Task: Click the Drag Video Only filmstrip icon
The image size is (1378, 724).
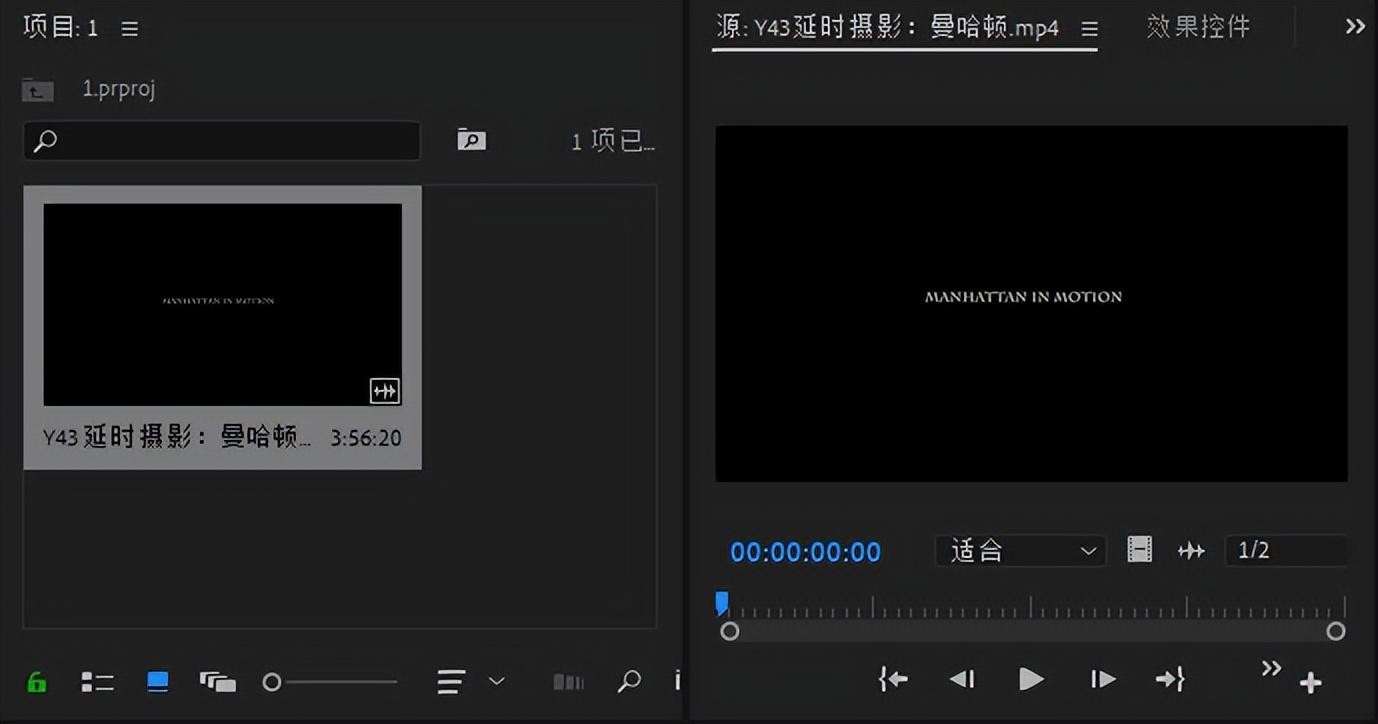Action: click(x=1140, y=549)
